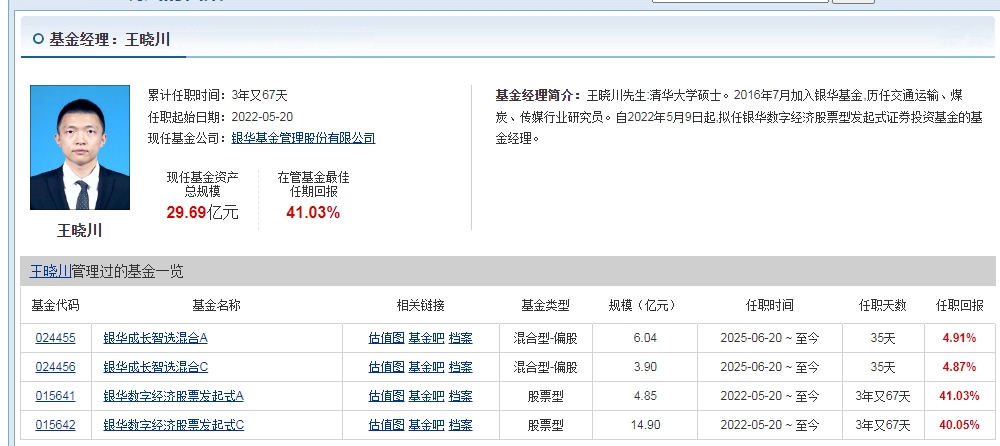Click return value 40.05%
Image resolution: width=1000 pixels, height=446 pixels.
(959, 424)
